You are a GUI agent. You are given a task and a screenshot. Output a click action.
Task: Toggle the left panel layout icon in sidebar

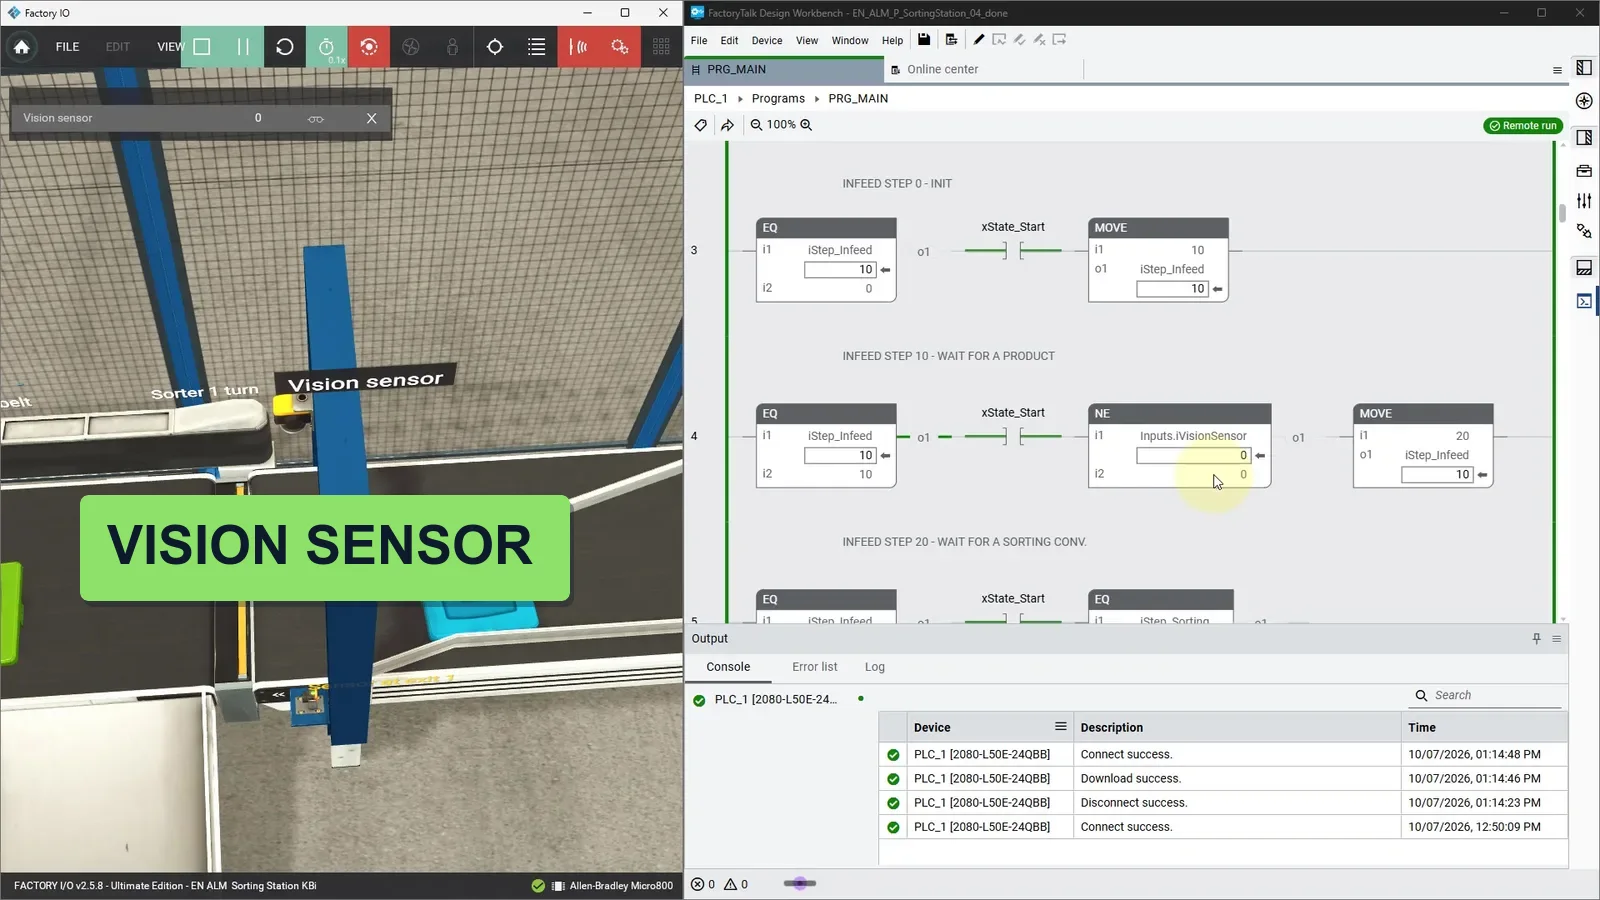1584,68
